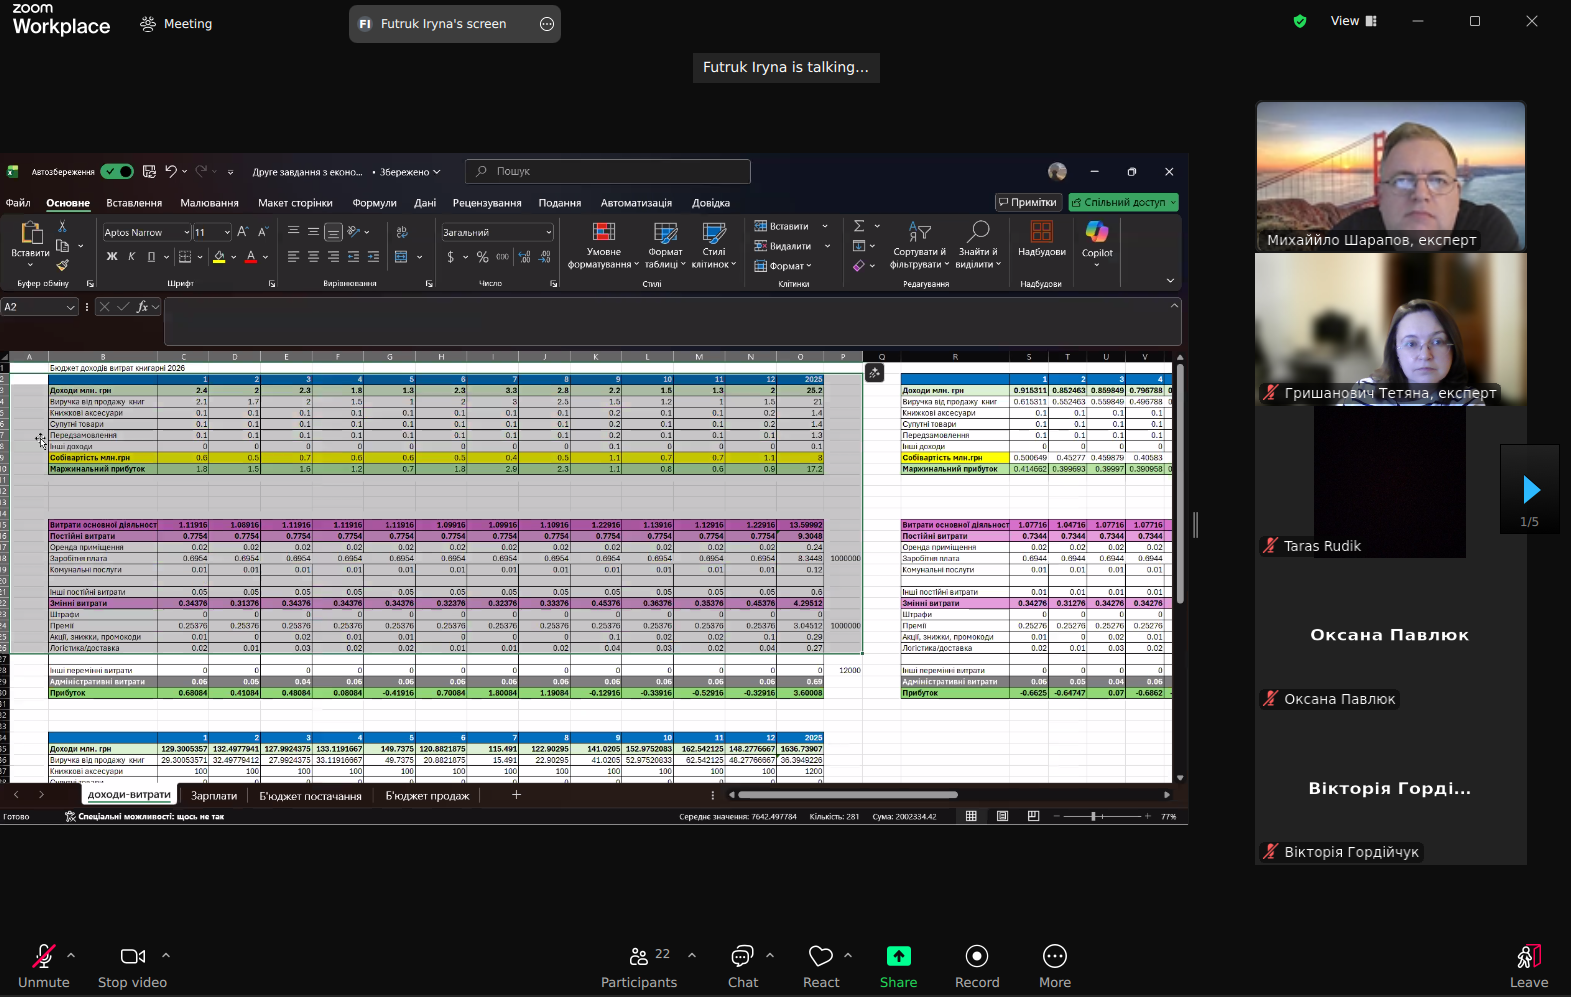The height and width of the screenshot is (997, 1571).
Task: Stop video in Zoom toolbar
Action: pyautogui.click(x=132, y=966)
